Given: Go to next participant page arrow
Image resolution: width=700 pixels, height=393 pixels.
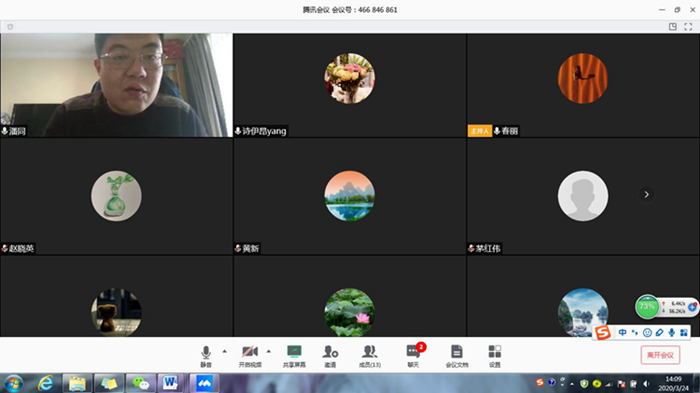Looking at the screenshot, I should point(646,194).
